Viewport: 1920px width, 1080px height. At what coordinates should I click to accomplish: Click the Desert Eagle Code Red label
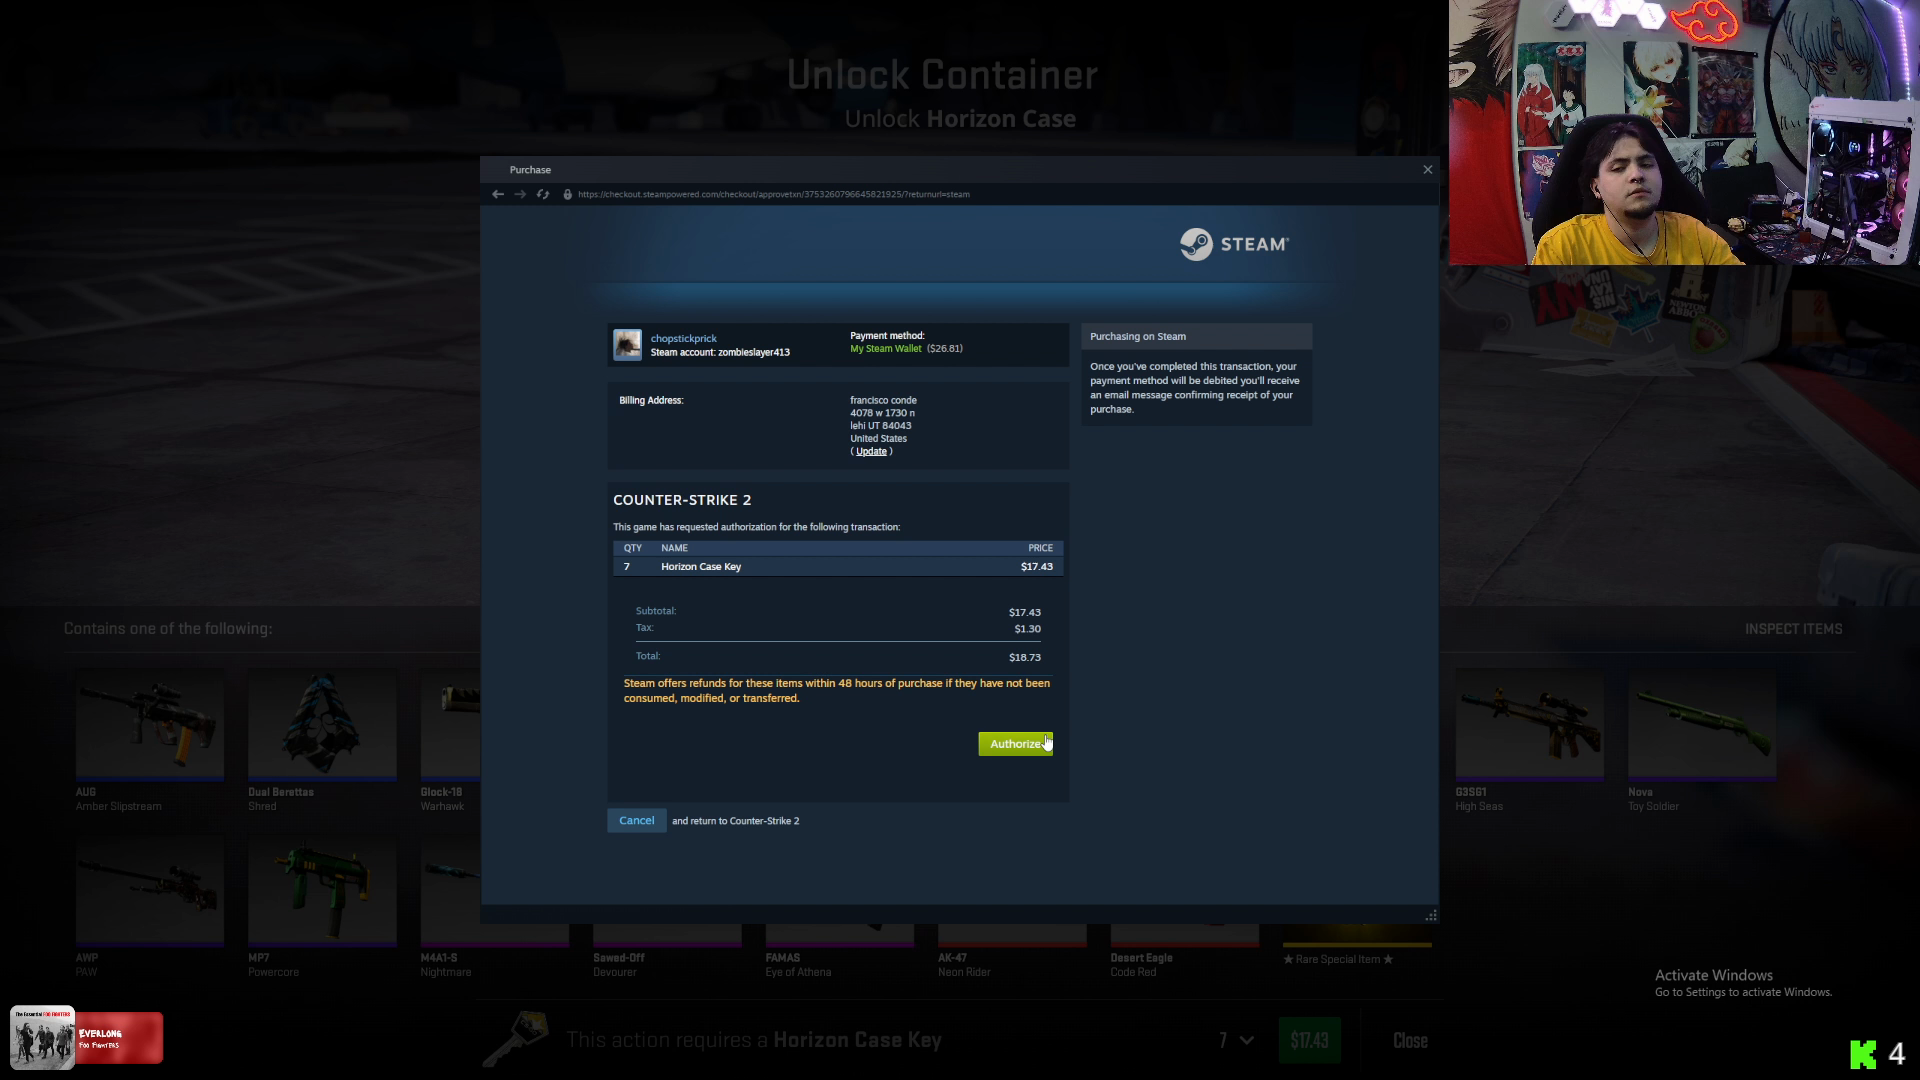(1141, 965)
